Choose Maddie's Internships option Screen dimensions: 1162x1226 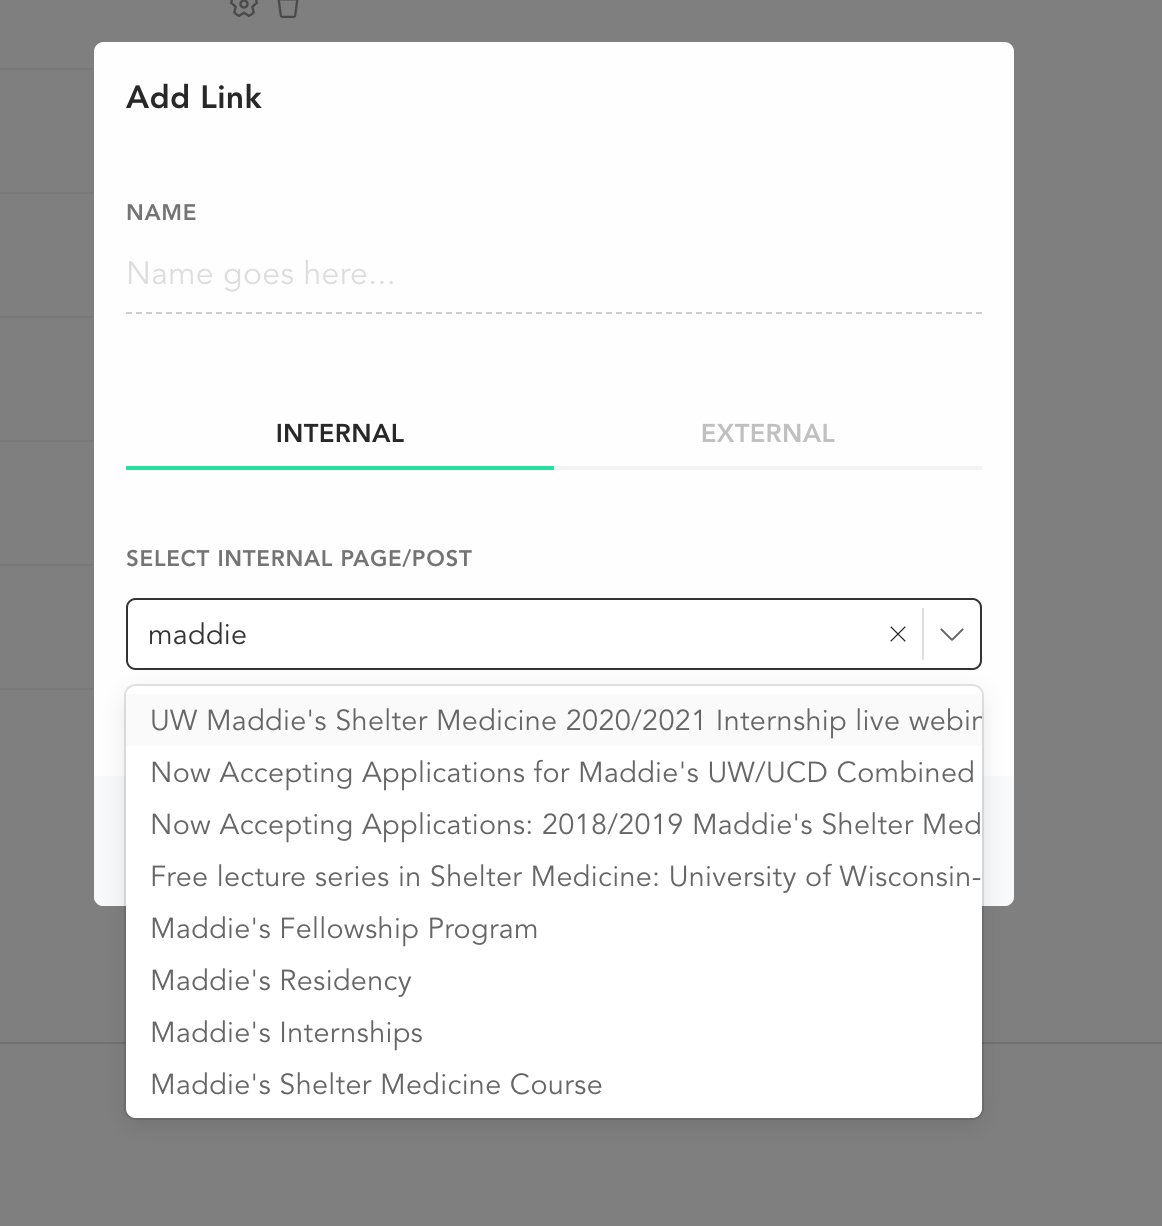tap(287, 1033)
